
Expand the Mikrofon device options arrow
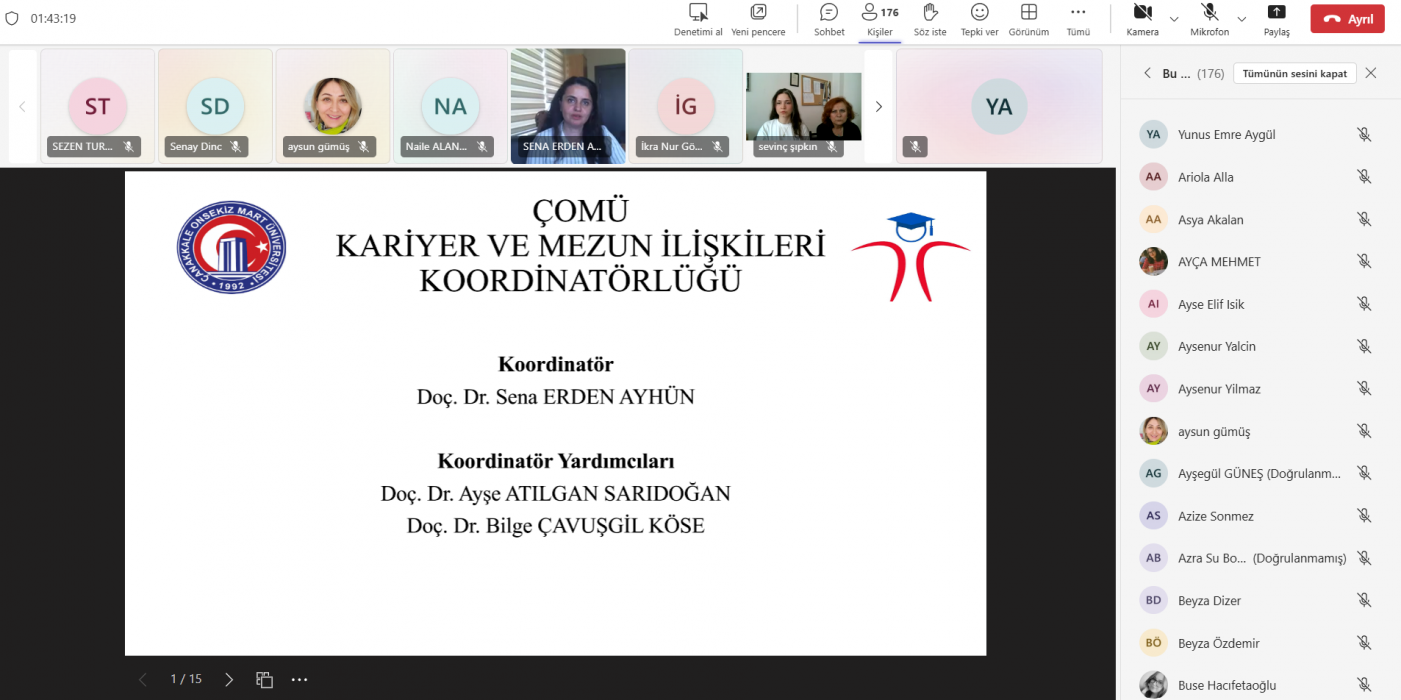[x=1242, y=19]
